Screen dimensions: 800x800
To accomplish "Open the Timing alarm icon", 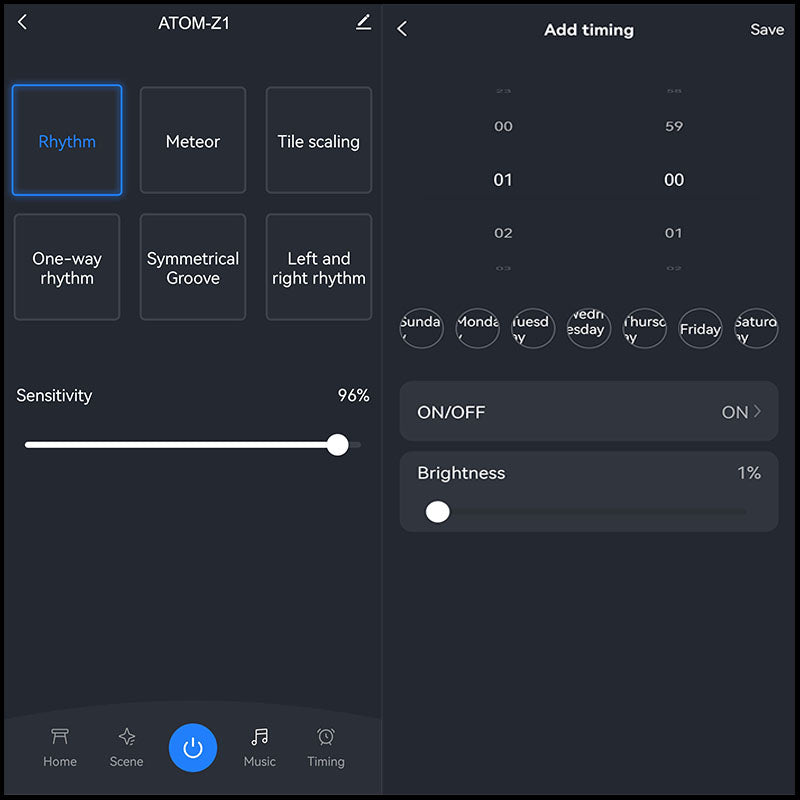I will coord(325,747).
